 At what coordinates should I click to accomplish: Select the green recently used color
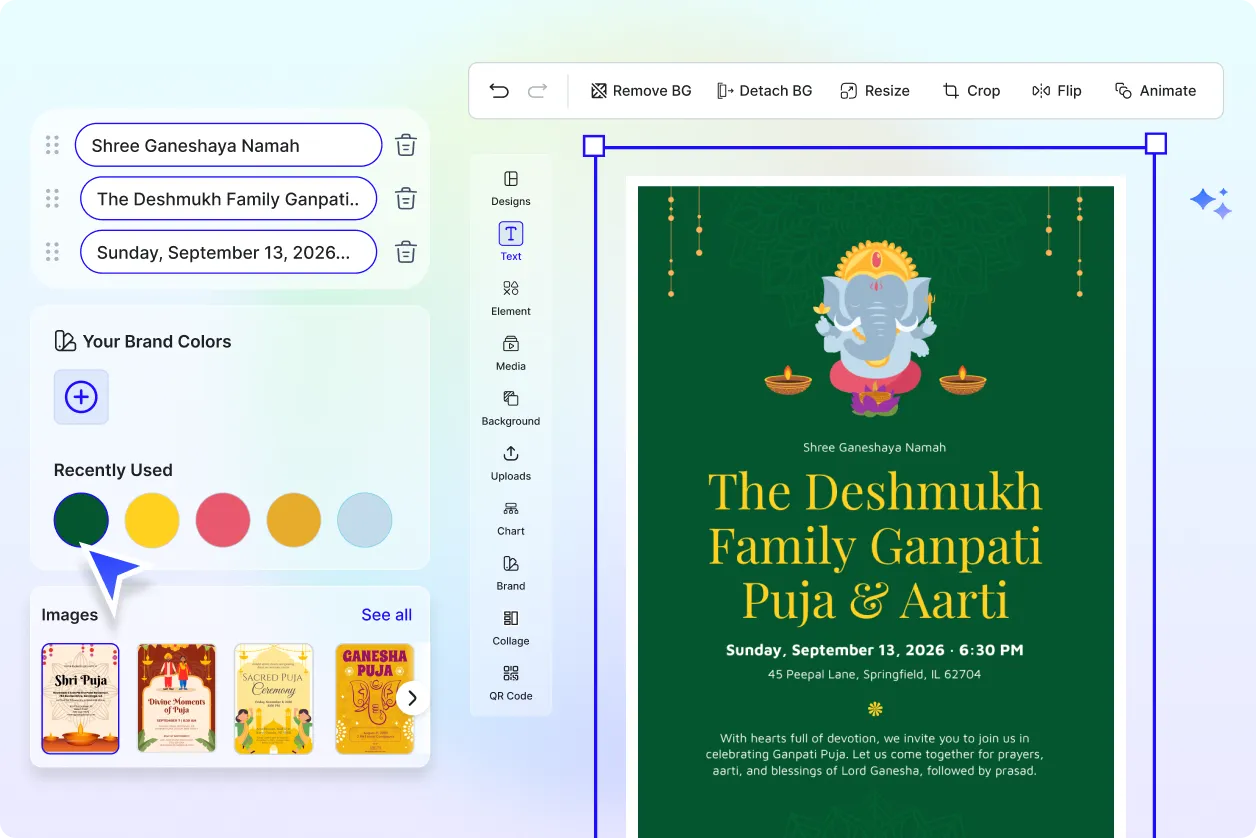(81, 520)
